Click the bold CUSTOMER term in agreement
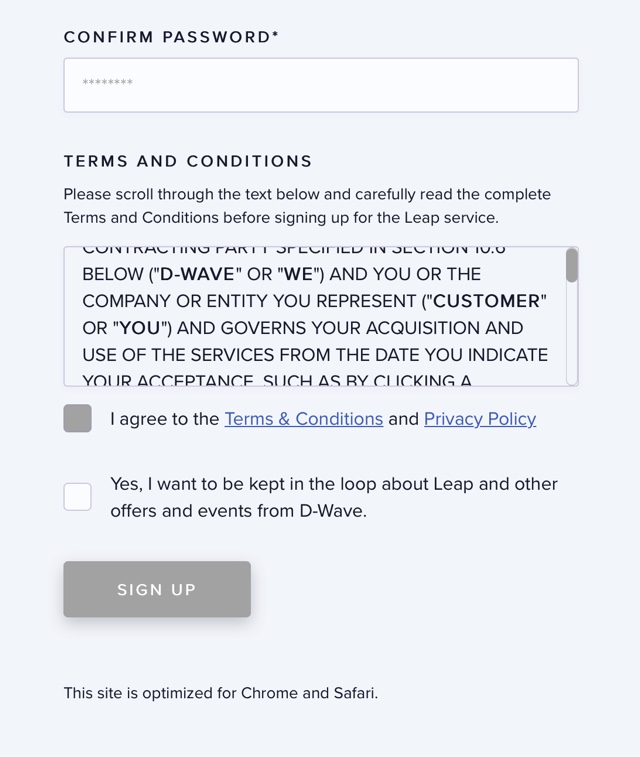 click(486, 301)
